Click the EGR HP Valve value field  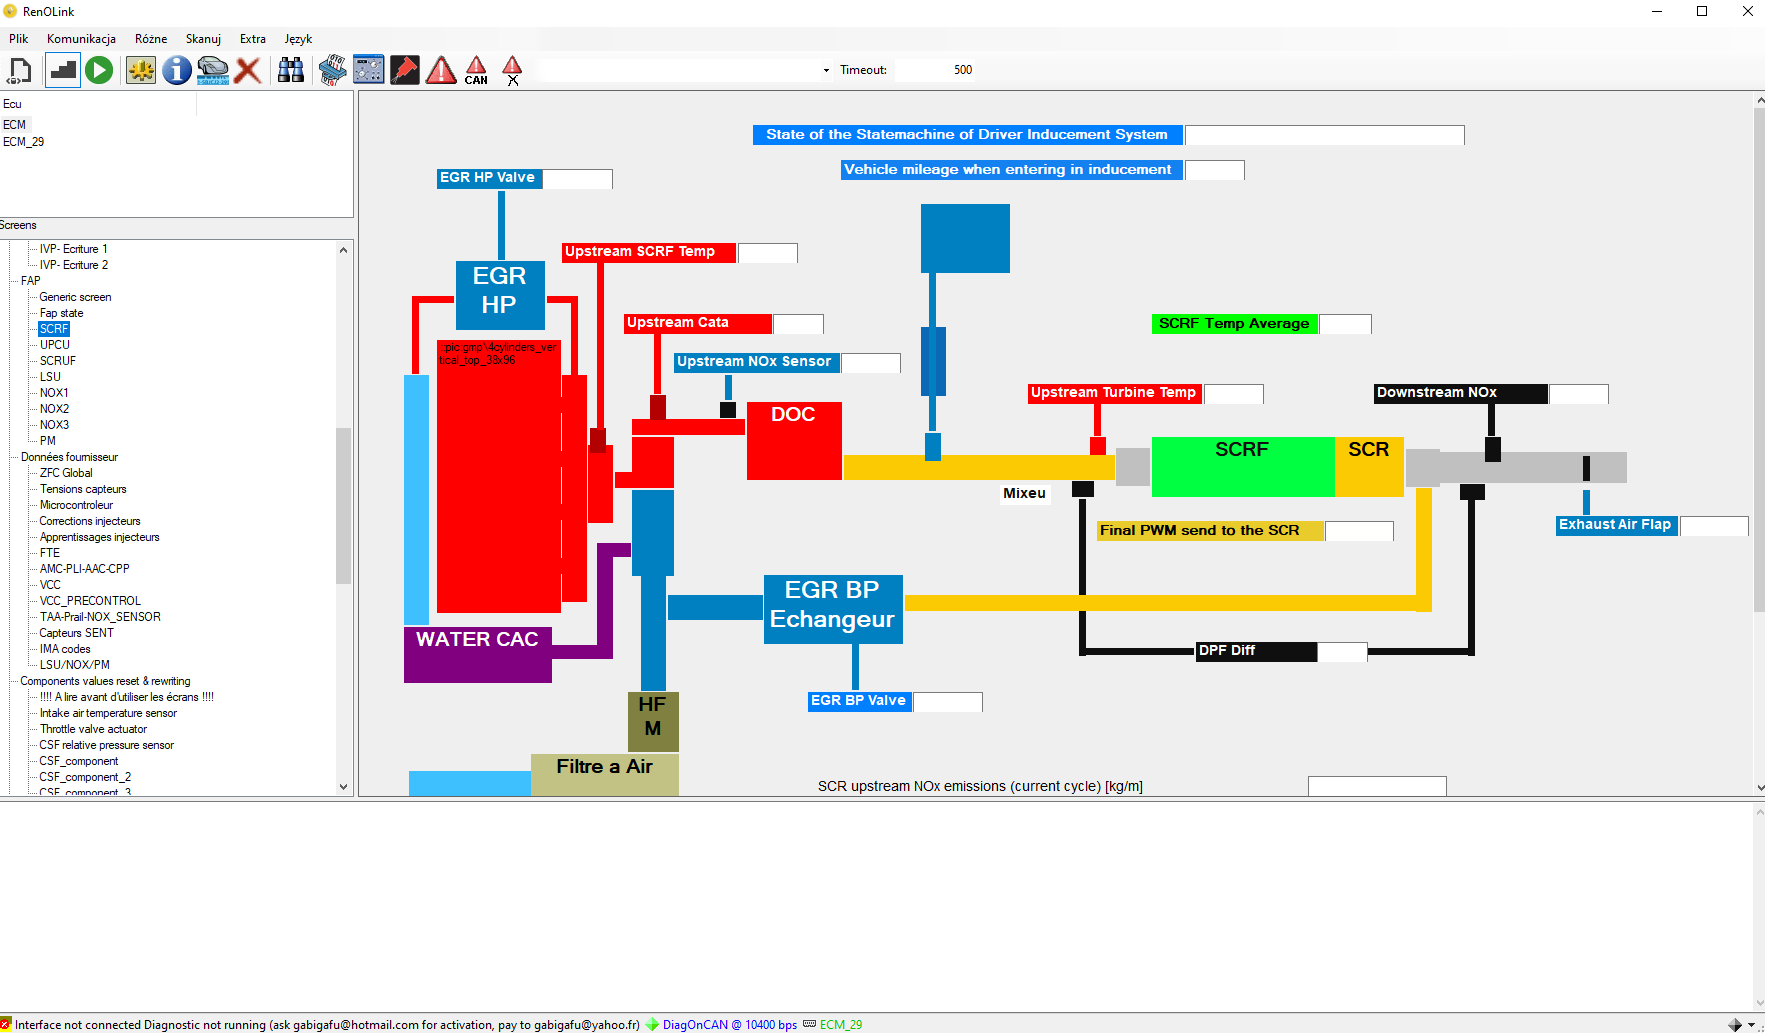coord(577,178)
